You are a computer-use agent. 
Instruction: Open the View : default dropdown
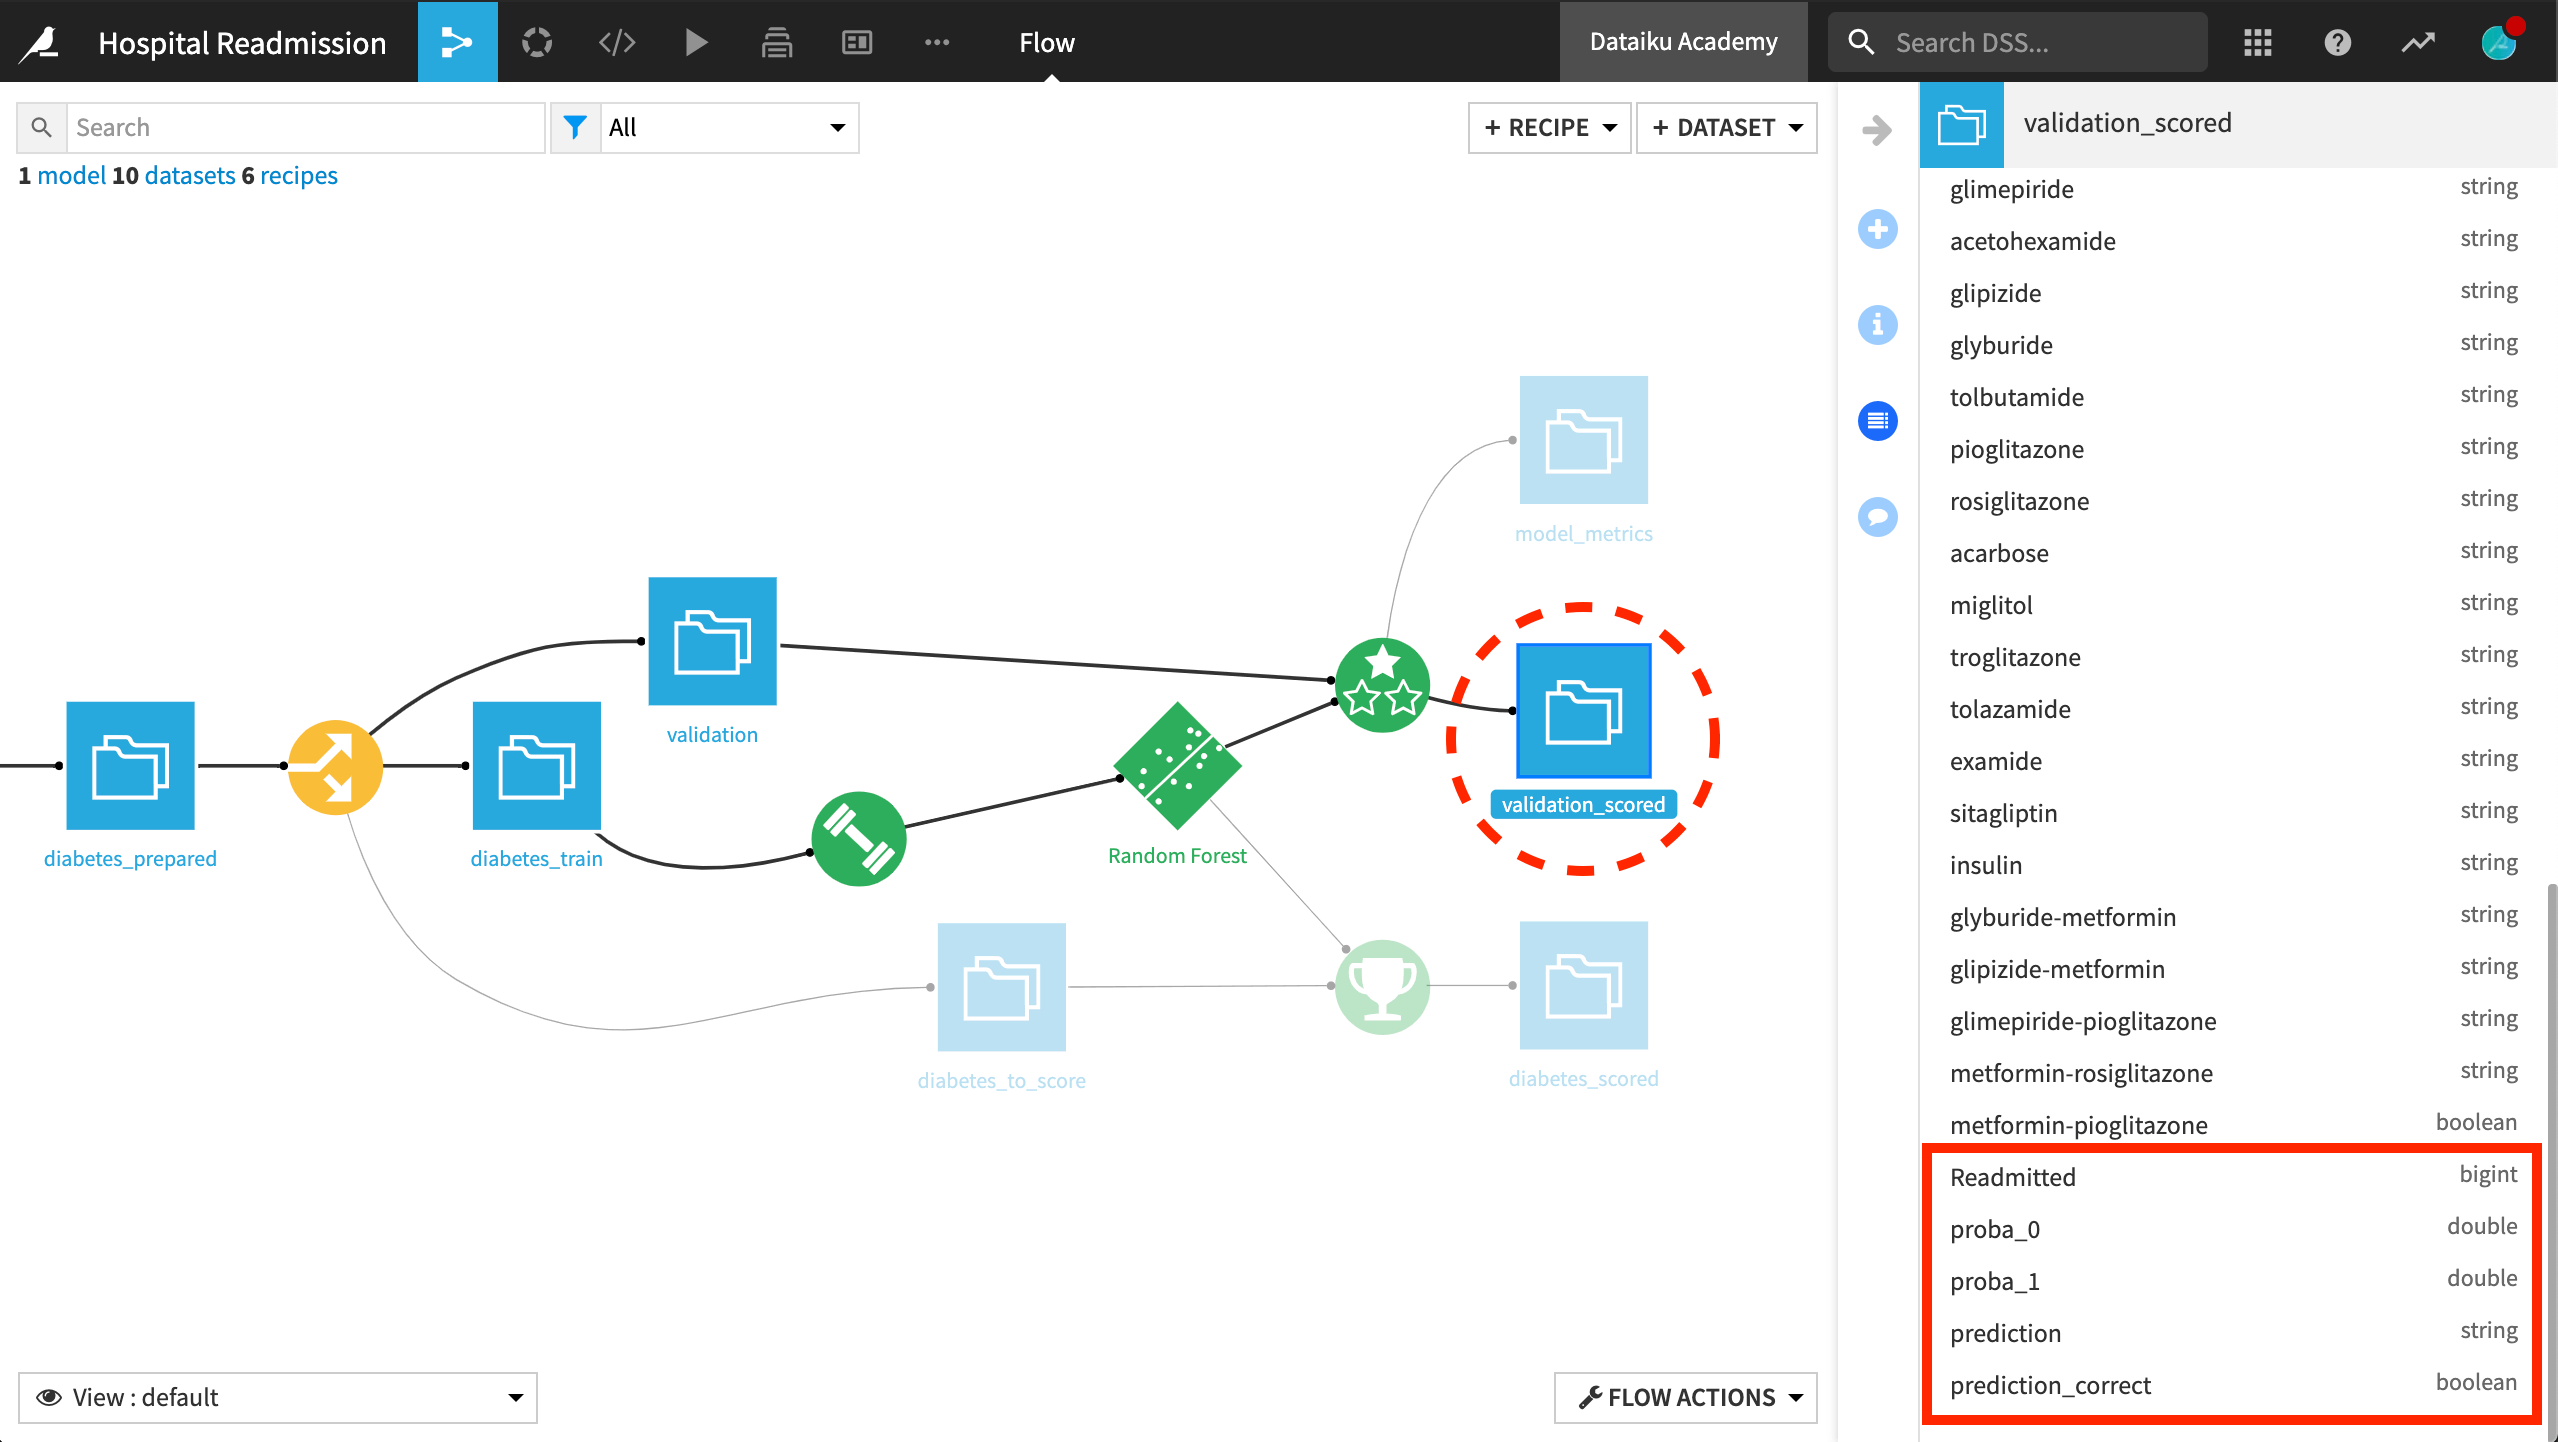coord(277,1397)
